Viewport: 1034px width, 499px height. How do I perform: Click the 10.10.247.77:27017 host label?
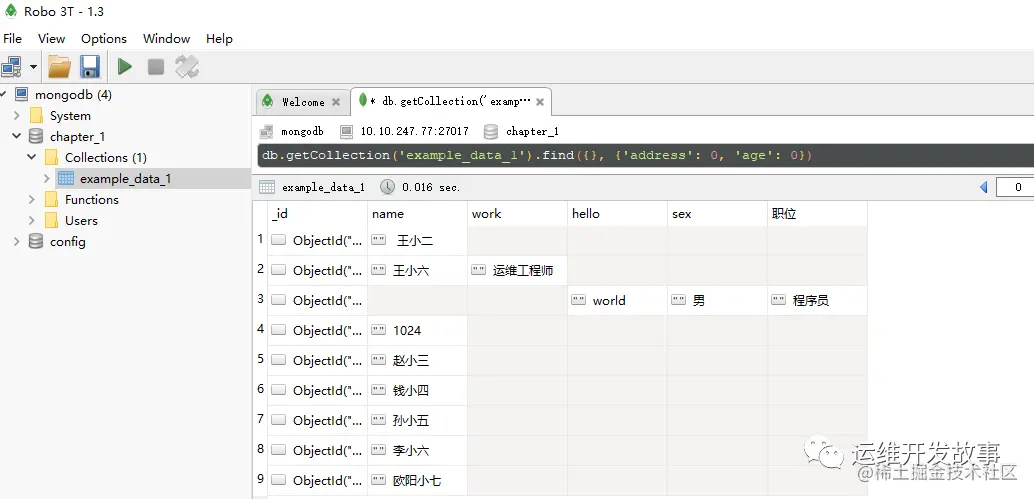(414, 131)
